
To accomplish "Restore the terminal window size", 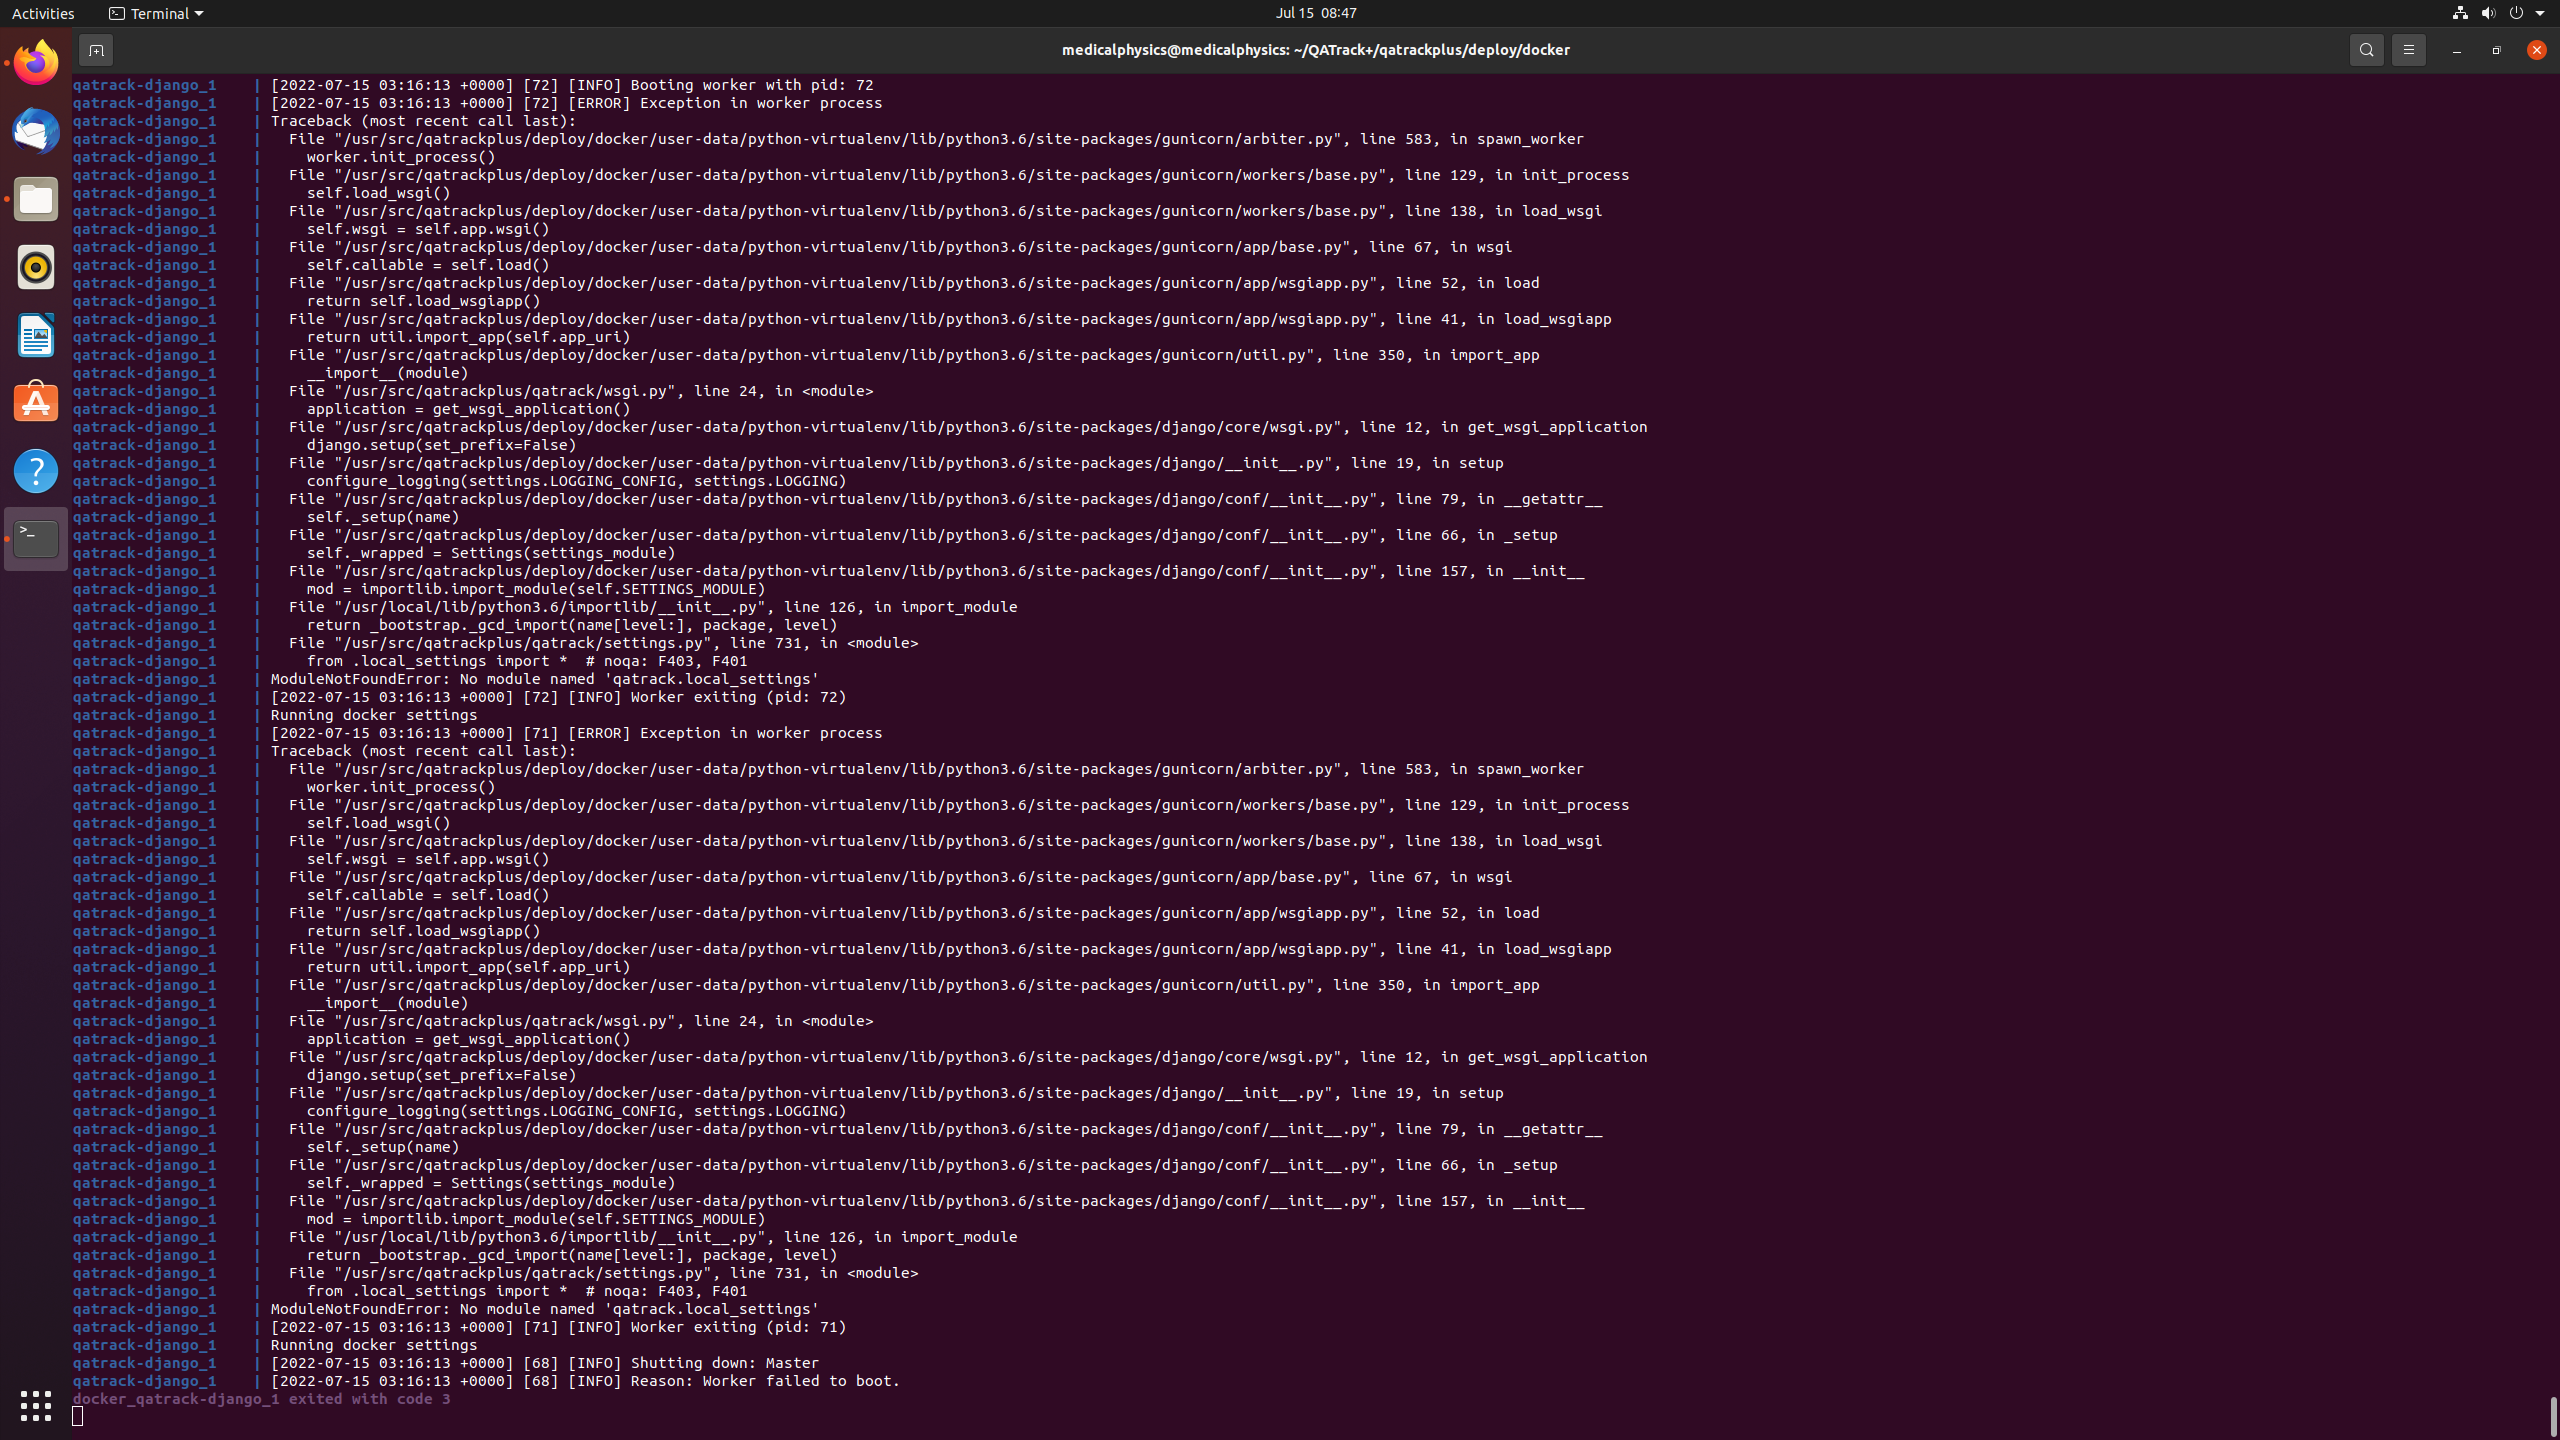I will click(2494, 49).
